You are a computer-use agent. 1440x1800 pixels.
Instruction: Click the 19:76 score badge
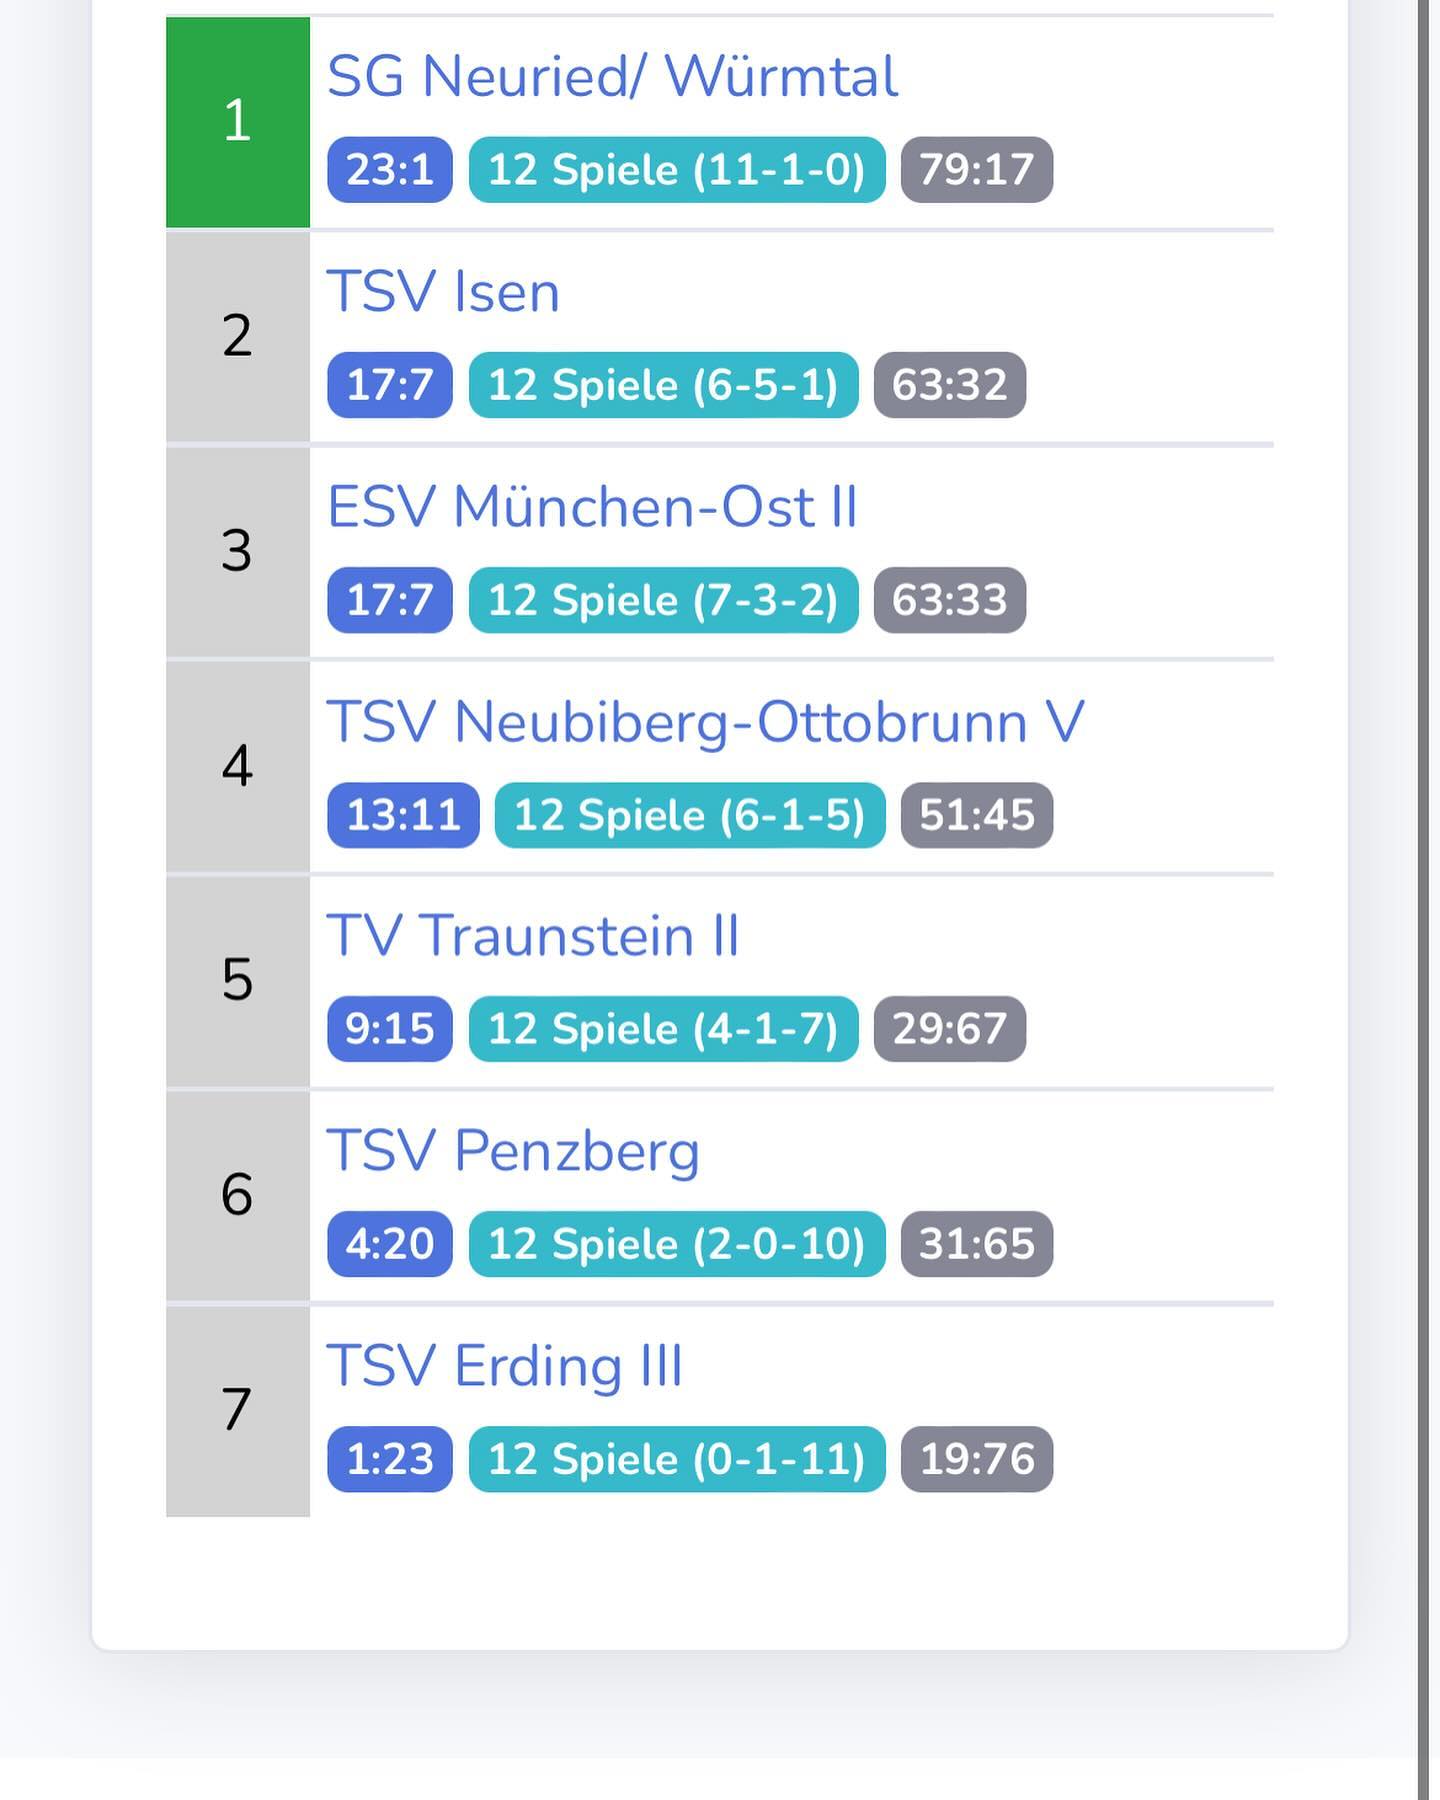point(977,1459)
